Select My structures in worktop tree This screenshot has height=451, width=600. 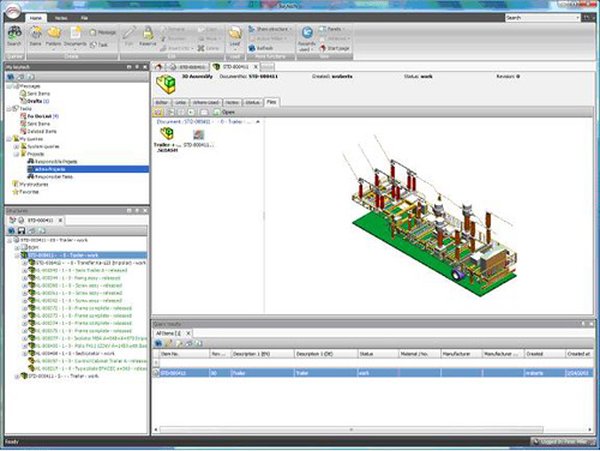point(30,184)
